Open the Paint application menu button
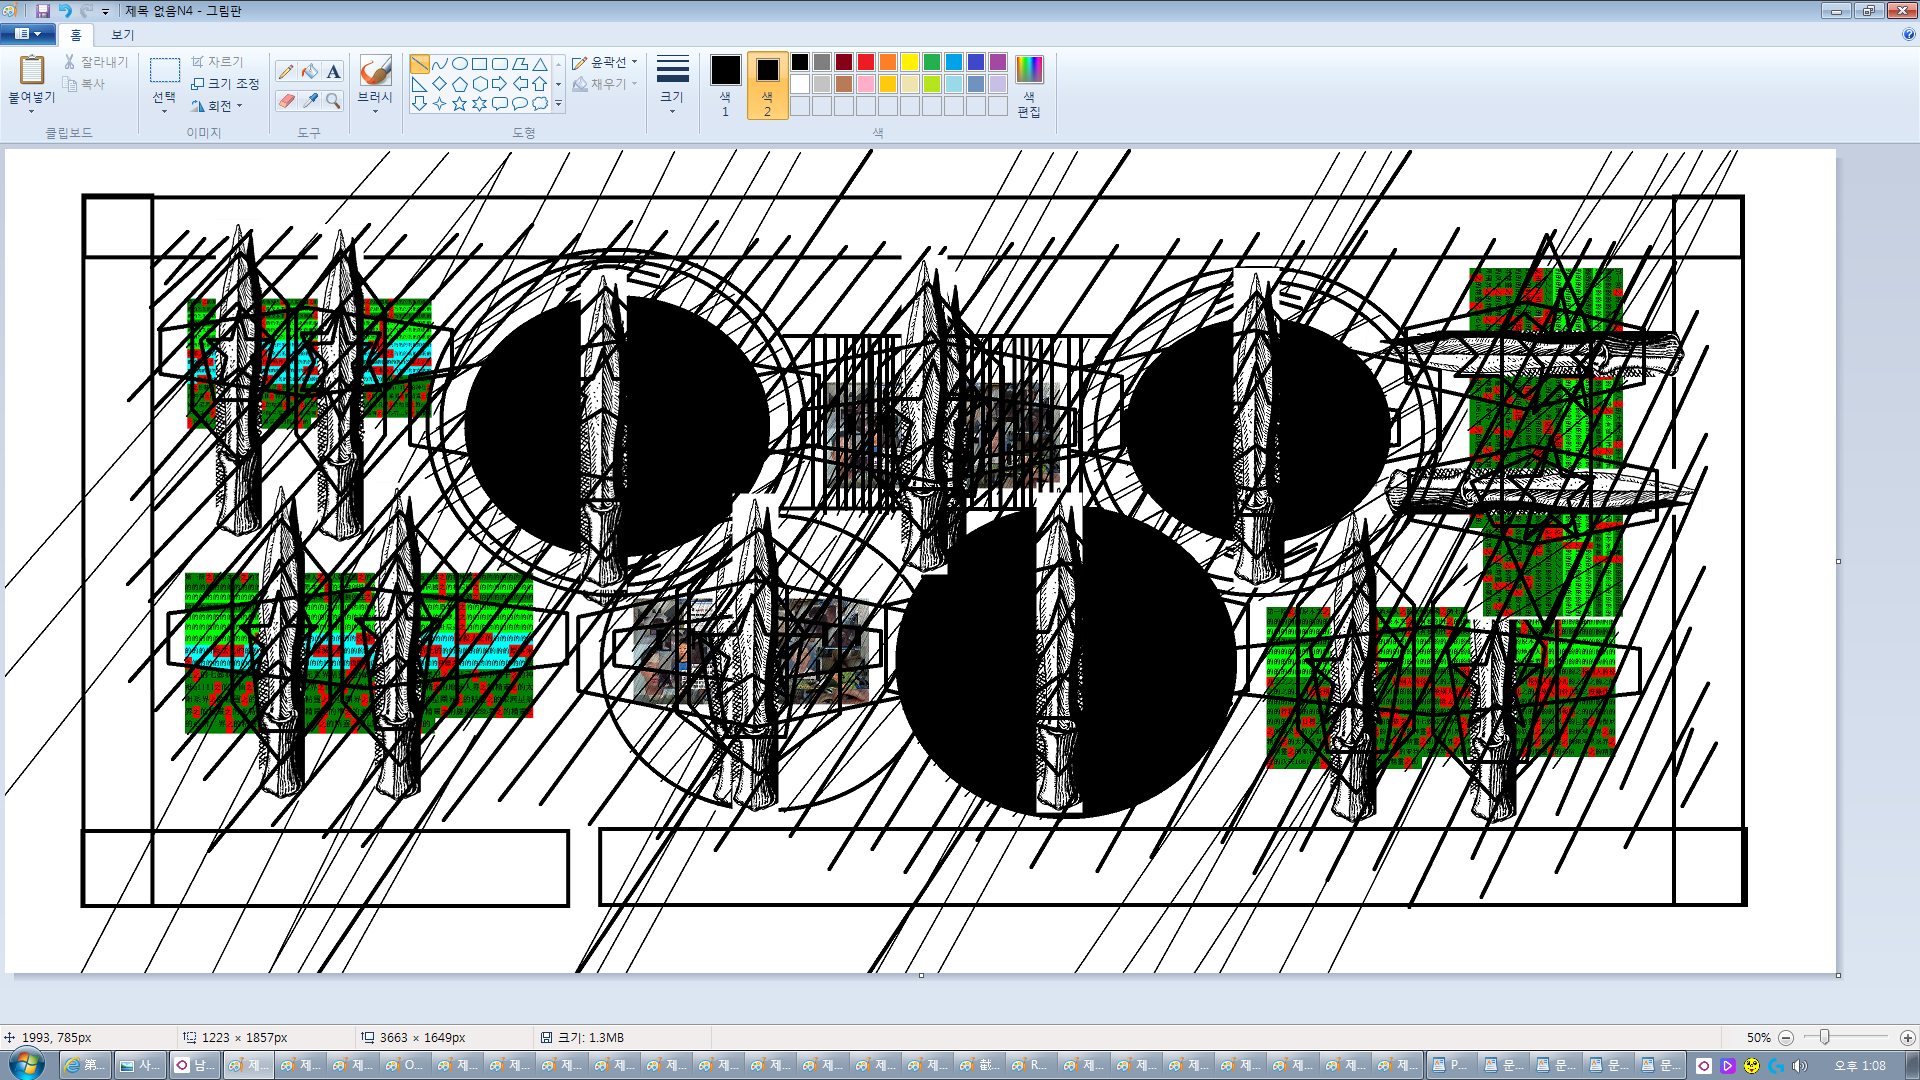Screen dimensions: 1920x1080 pos(27,34)
